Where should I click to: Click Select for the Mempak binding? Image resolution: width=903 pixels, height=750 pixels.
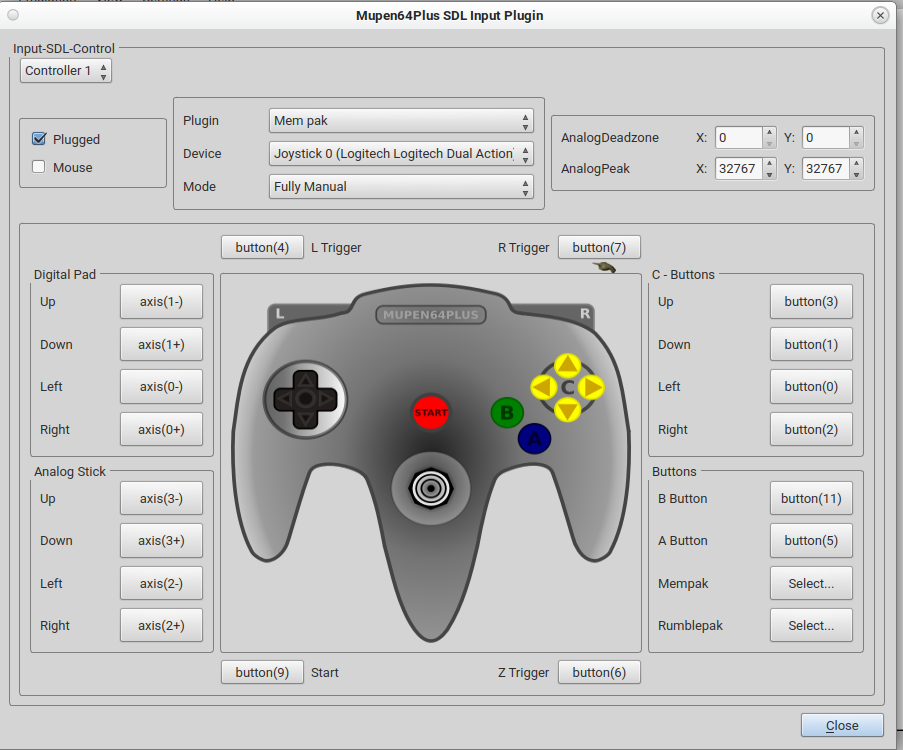811,583
